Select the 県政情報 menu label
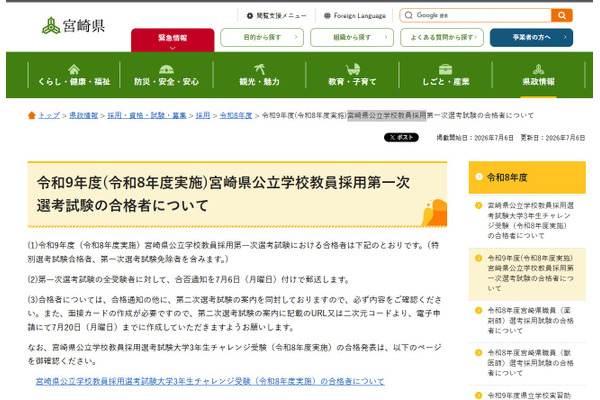Image resolution: width=600 pixels, height=400 pixels. 538,82
